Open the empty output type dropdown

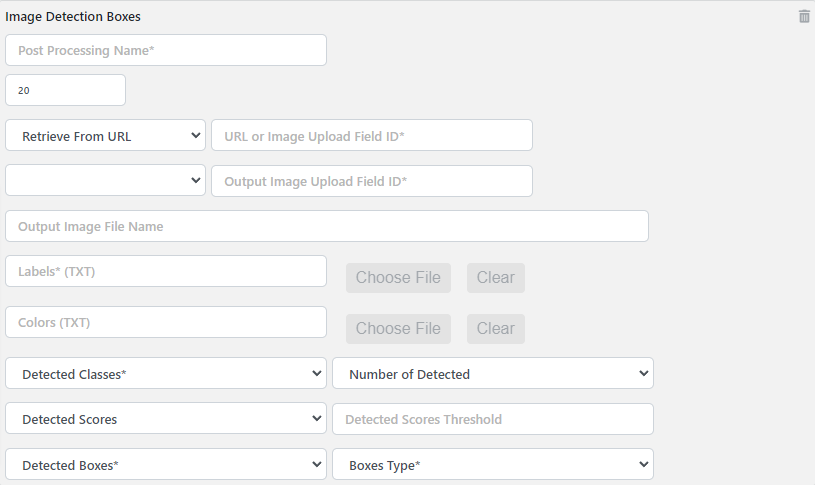[105, 181]
